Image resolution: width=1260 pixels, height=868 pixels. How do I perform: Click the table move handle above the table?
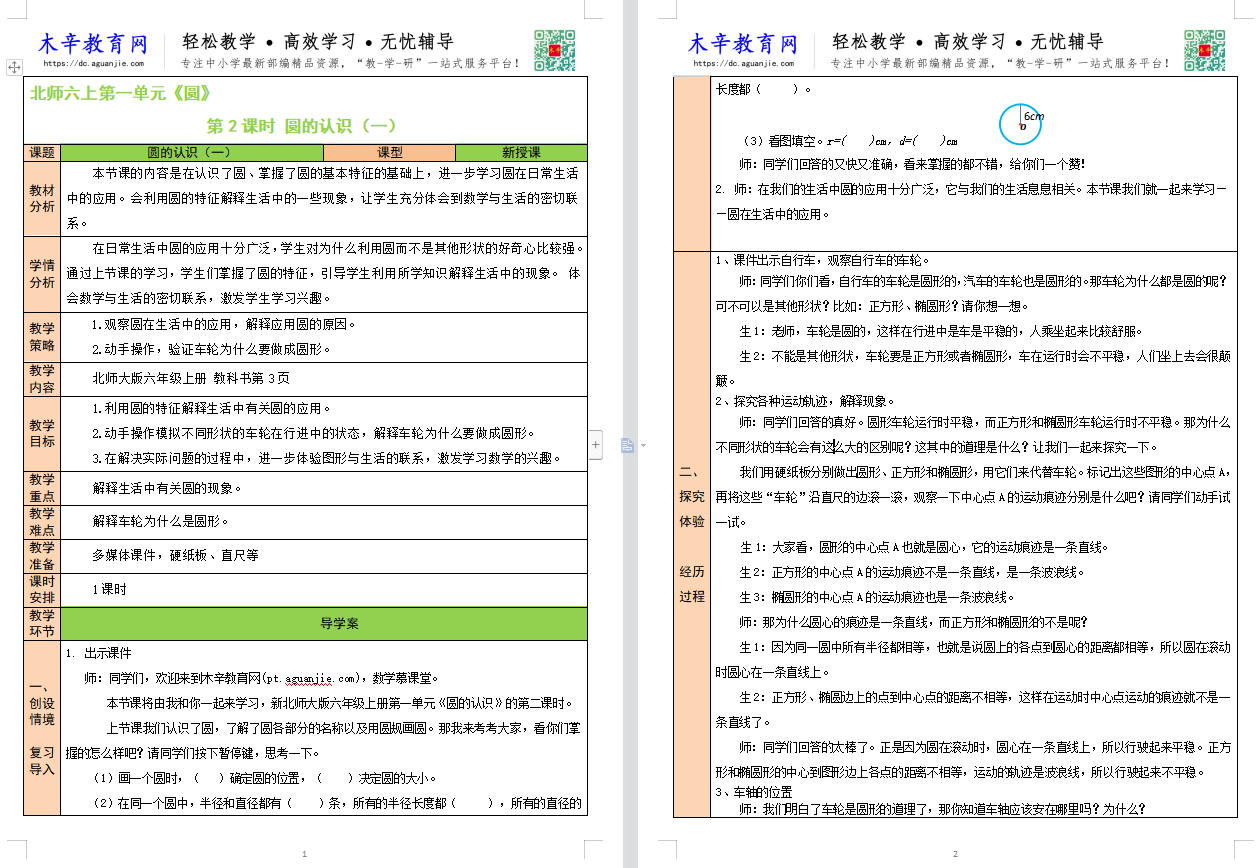pyautogui.click(x=14, y=68)
